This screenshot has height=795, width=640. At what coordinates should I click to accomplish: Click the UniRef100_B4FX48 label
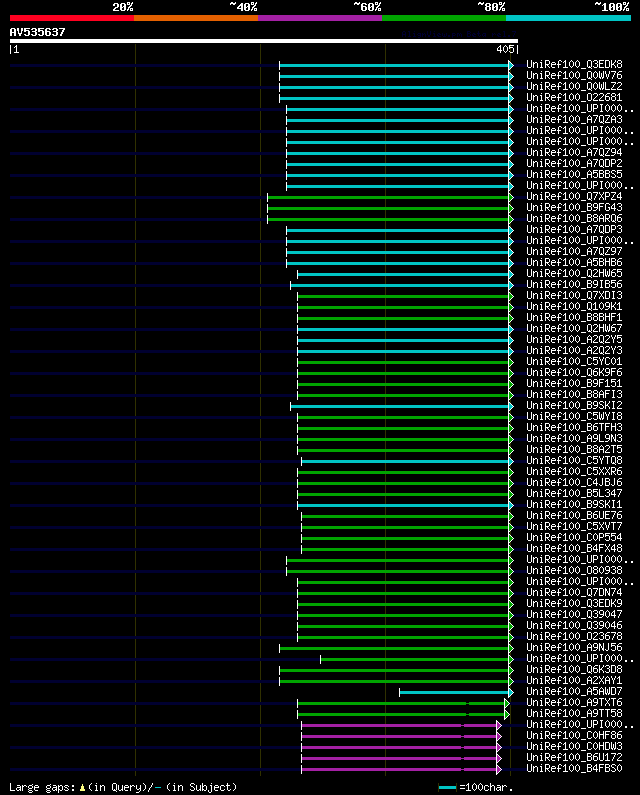(574, 549)
